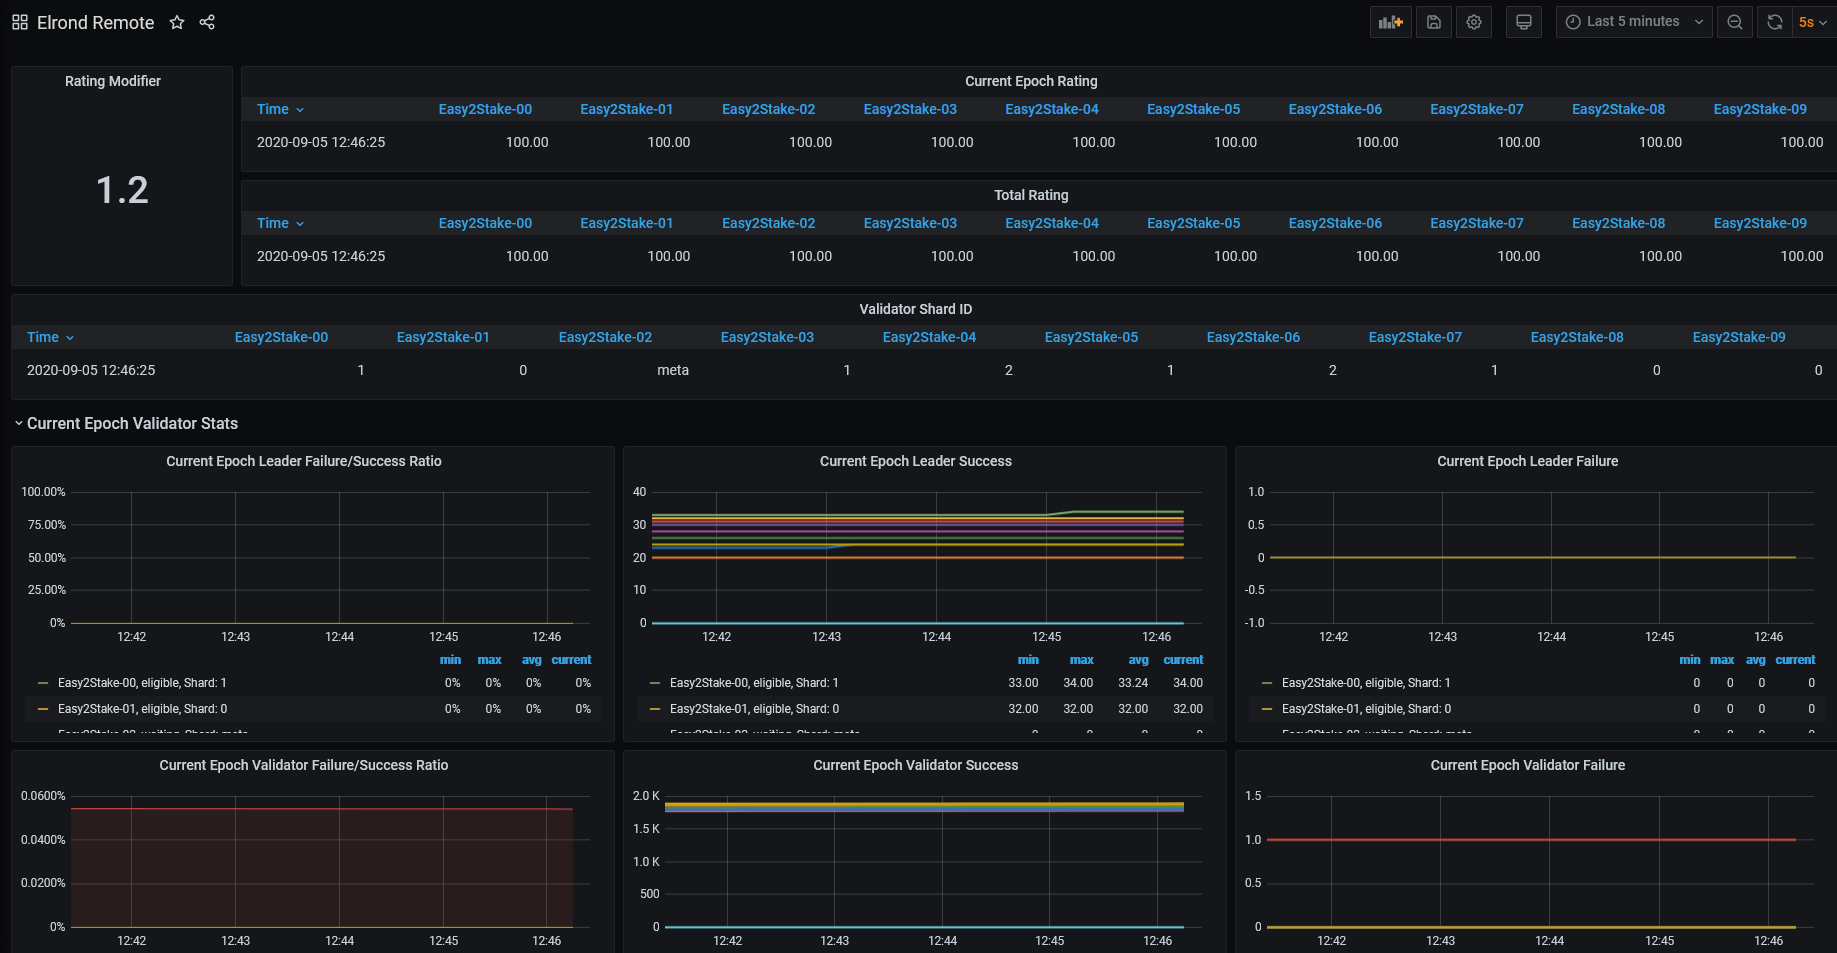Sort Current Epoch Rating by Easy2Stake-09 column
The height and width of the screenshot is (953, 1837).
1760,109
